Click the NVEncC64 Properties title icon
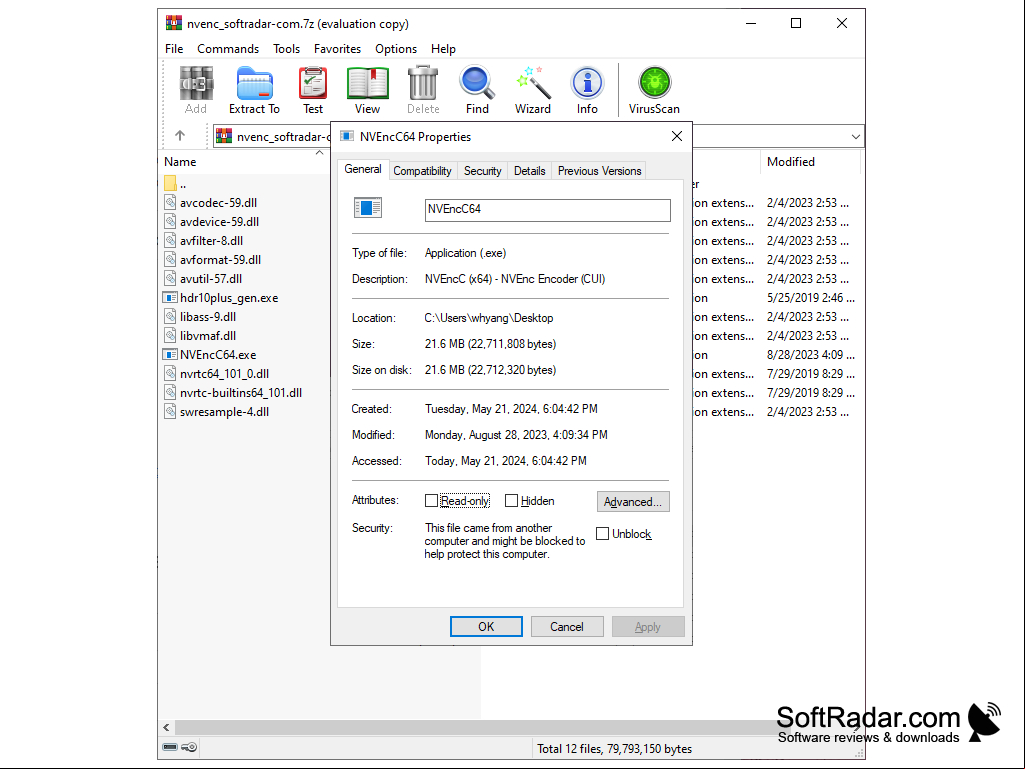The image size is (1025, 769). (347, 136)
